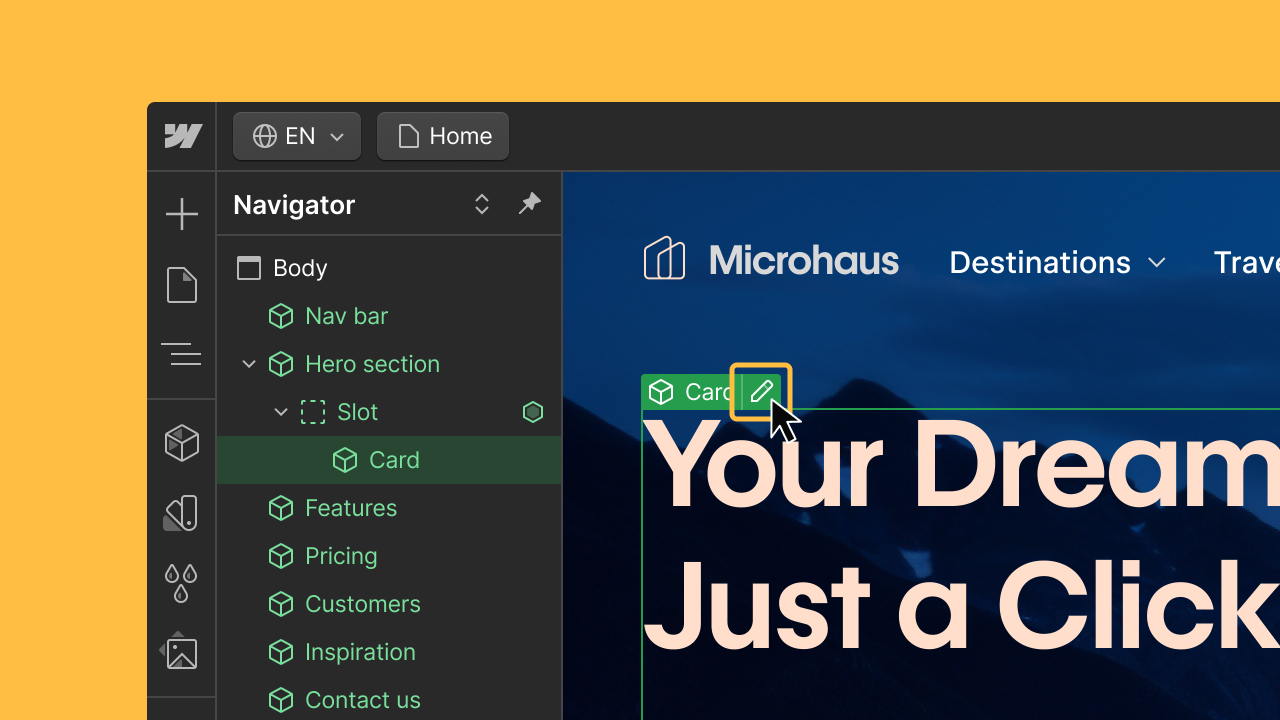Viewport: 1280px width, 720px height.
Task: Pin the Navigator panel
Action: click(529, 204)
